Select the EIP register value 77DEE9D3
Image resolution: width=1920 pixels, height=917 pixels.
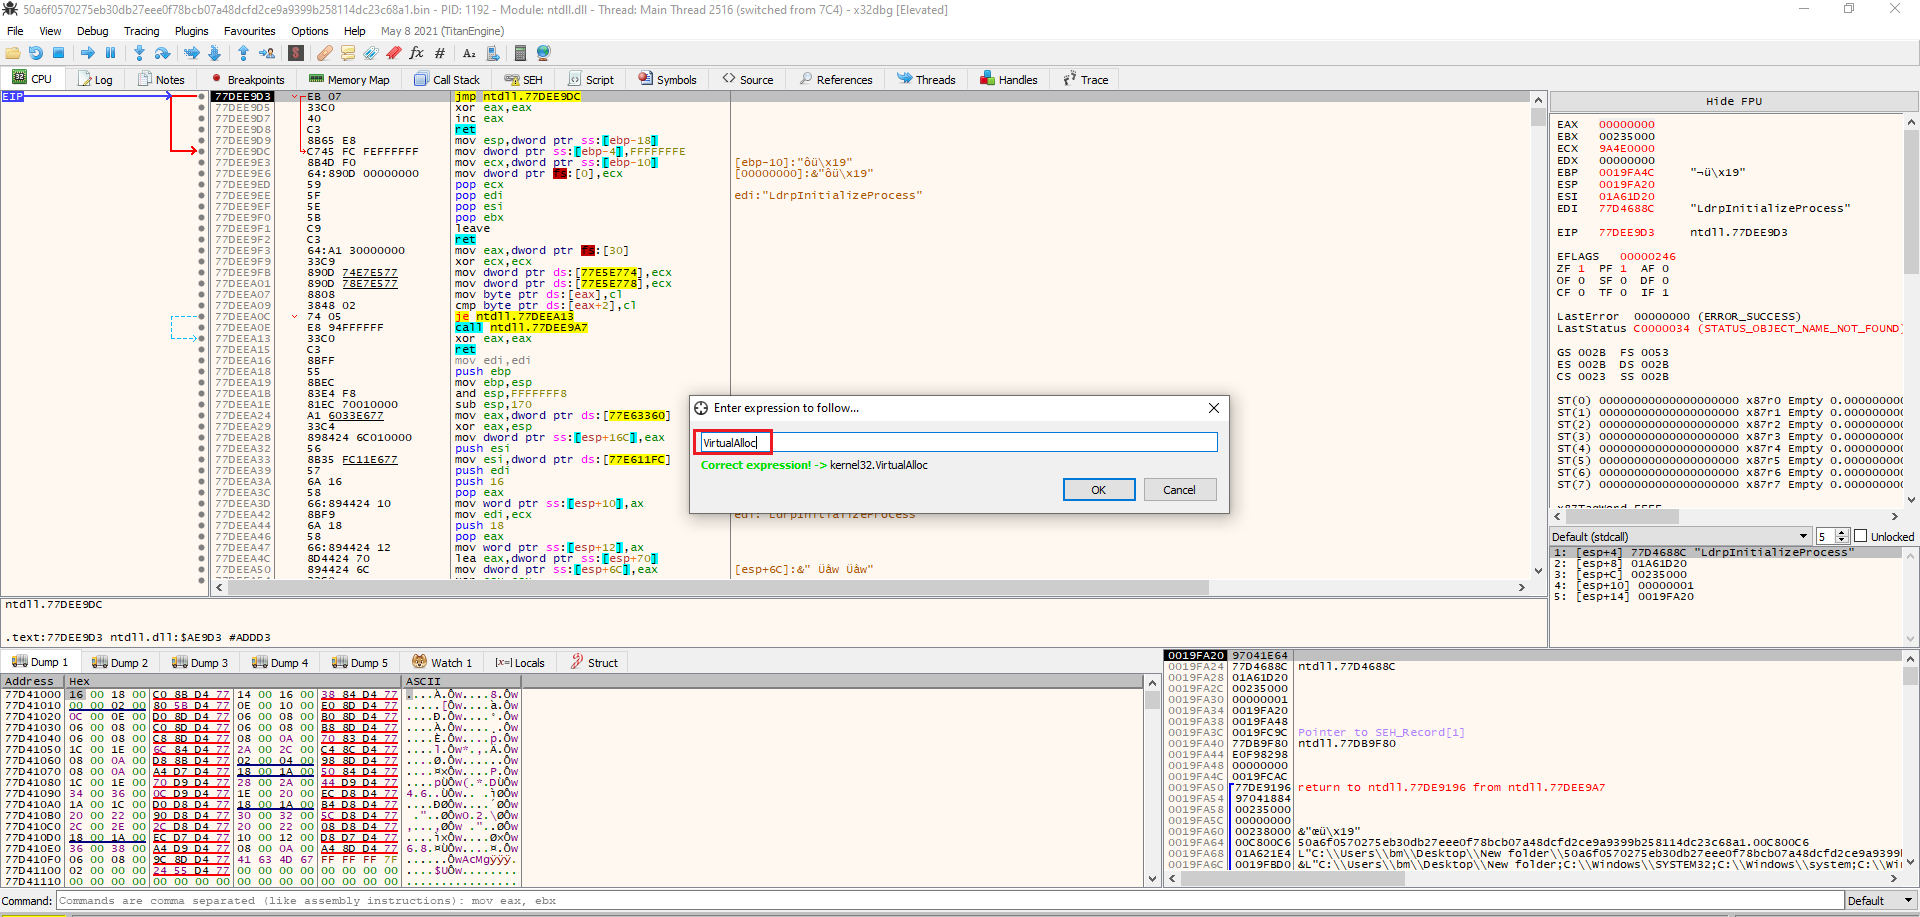[1626, 233]
